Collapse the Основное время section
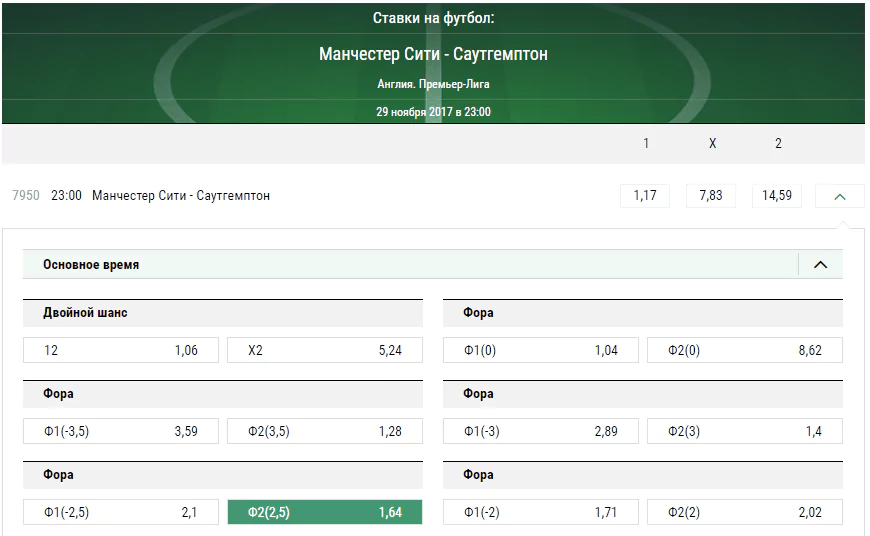The height and width of the screenshot is (536, 870). pos(820,265)
